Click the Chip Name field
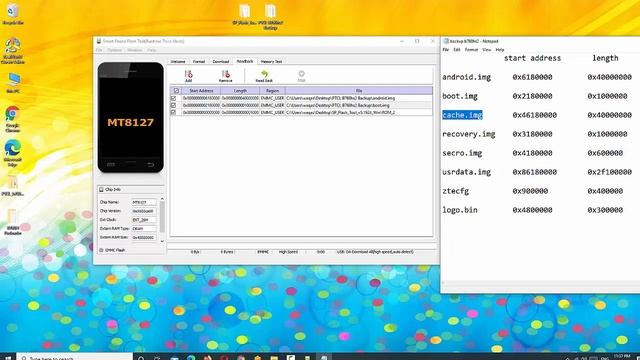This screenshot has width=640, height=360. [x=143, y=202]
